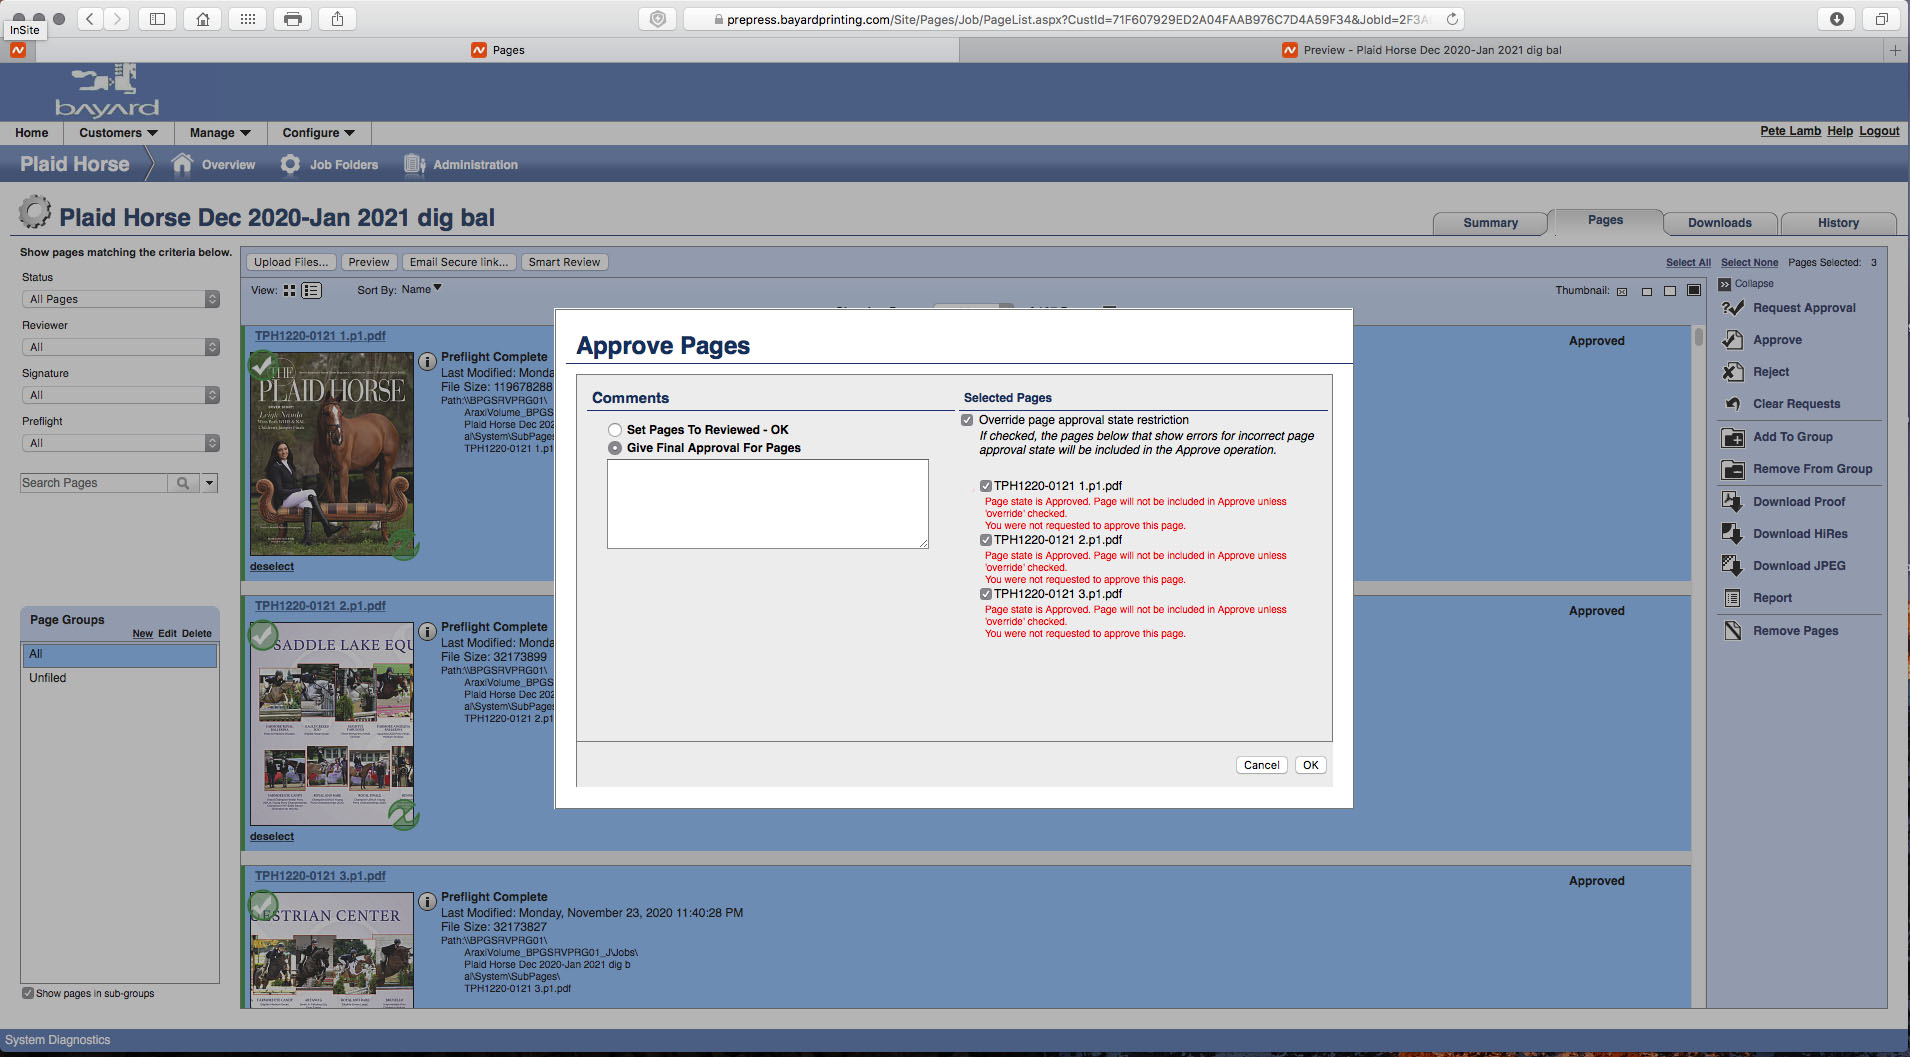Click OK in Approve Pages dialog

[x=1310, y=765]
